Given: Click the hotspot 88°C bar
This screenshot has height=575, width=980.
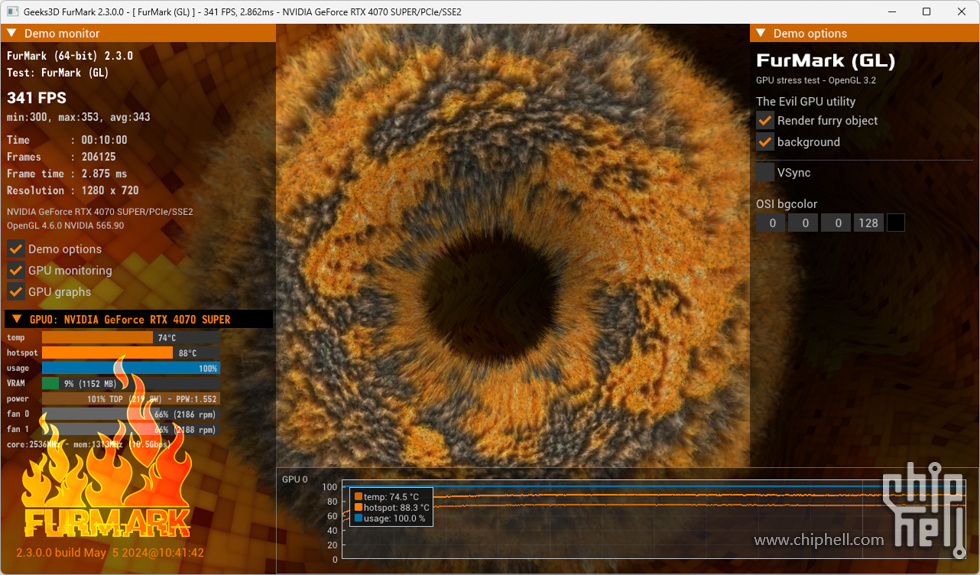Looking at the screenshot, I should click(x=131, y=353).
